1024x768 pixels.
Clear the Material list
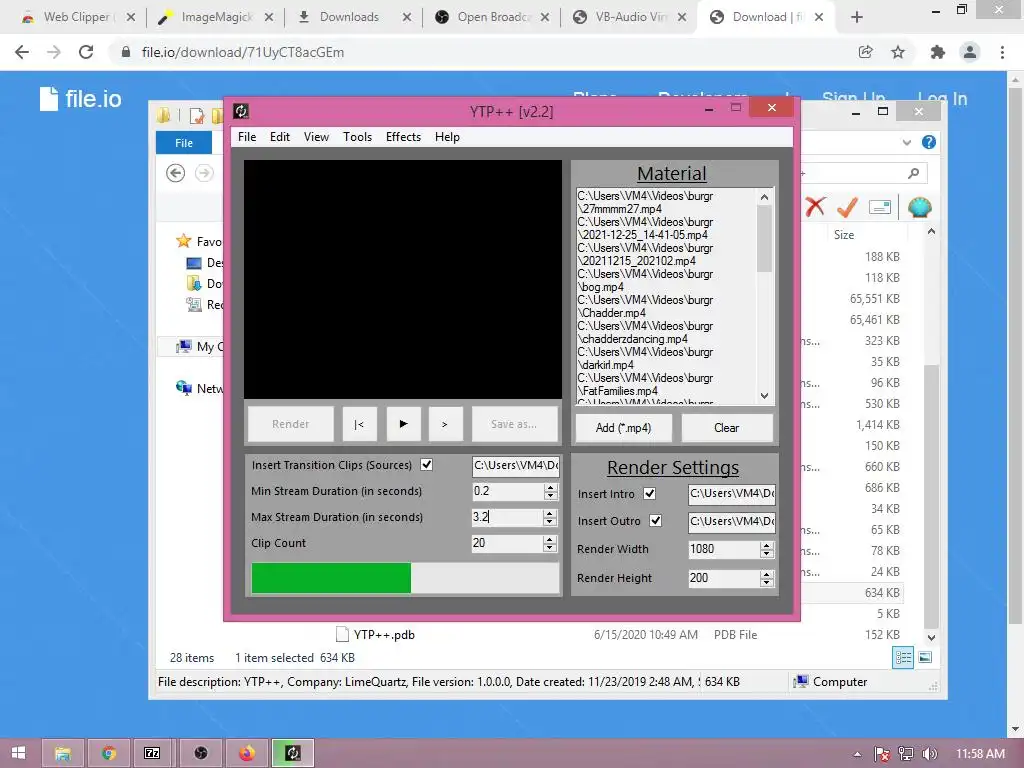click(726, 428)
